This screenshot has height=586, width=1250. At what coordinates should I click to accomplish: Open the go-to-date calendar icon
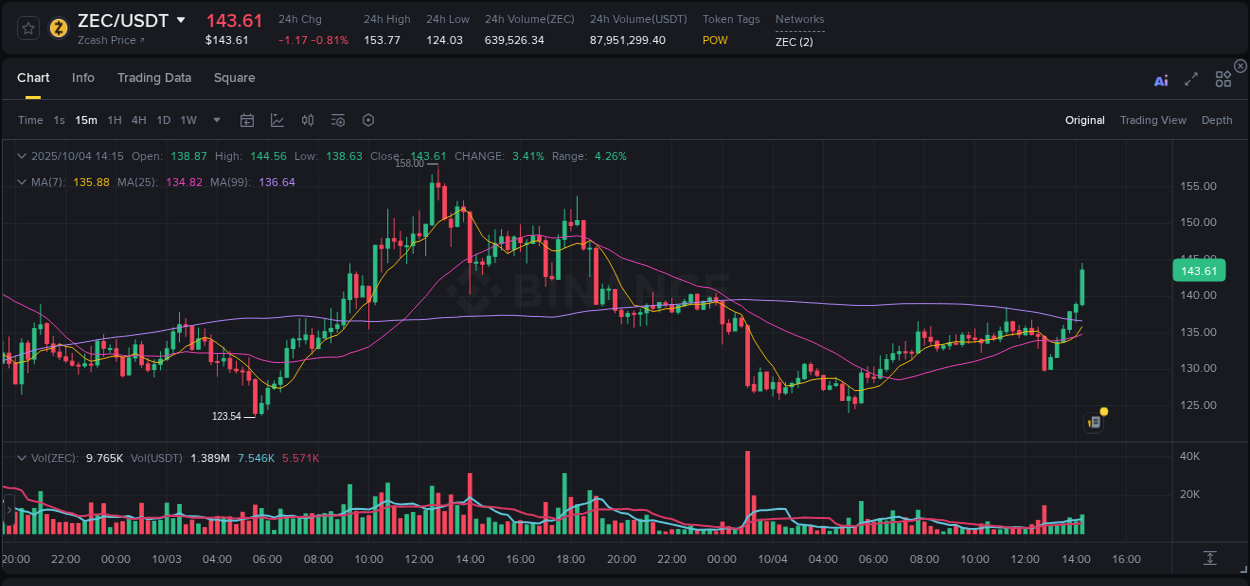[247, 119]
